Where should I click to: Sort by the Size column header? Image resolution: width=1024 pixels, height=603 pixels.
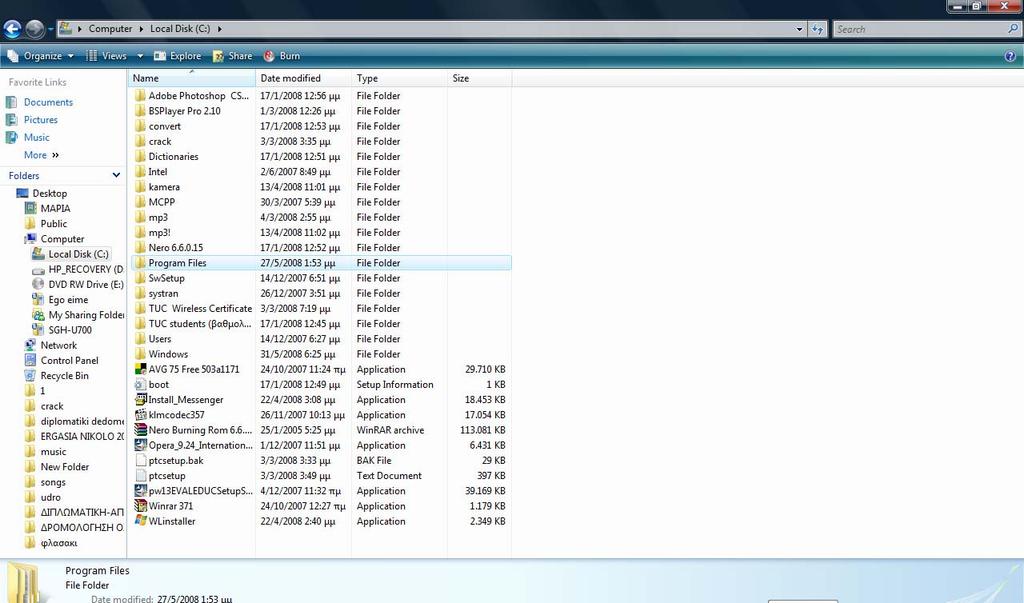(x=479, y=78)
